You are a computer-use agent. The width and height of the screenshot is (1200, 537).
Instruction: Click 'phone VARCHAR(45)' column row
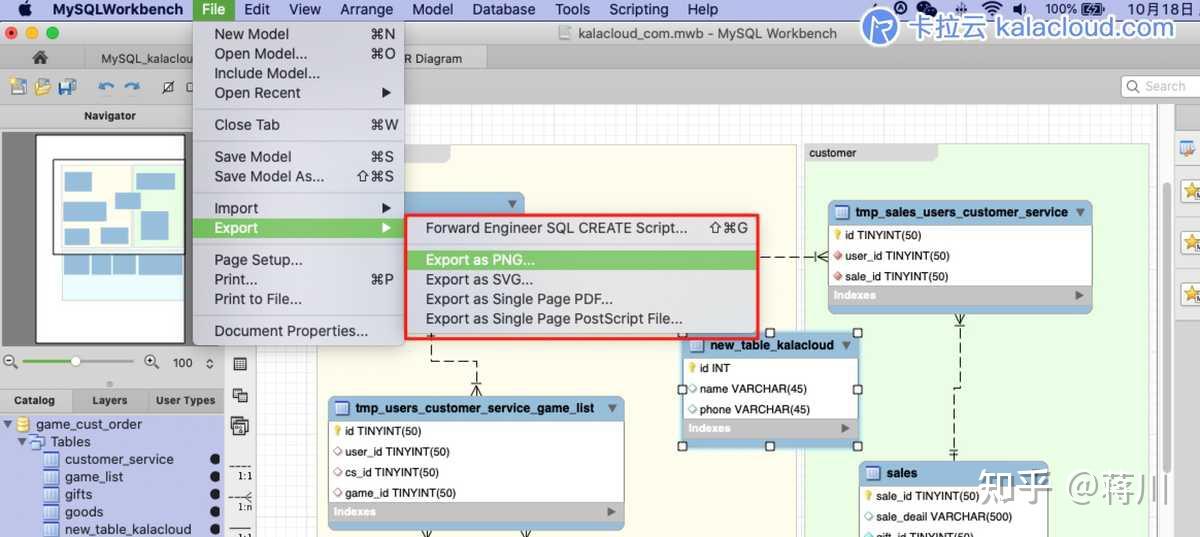point(770,409)
